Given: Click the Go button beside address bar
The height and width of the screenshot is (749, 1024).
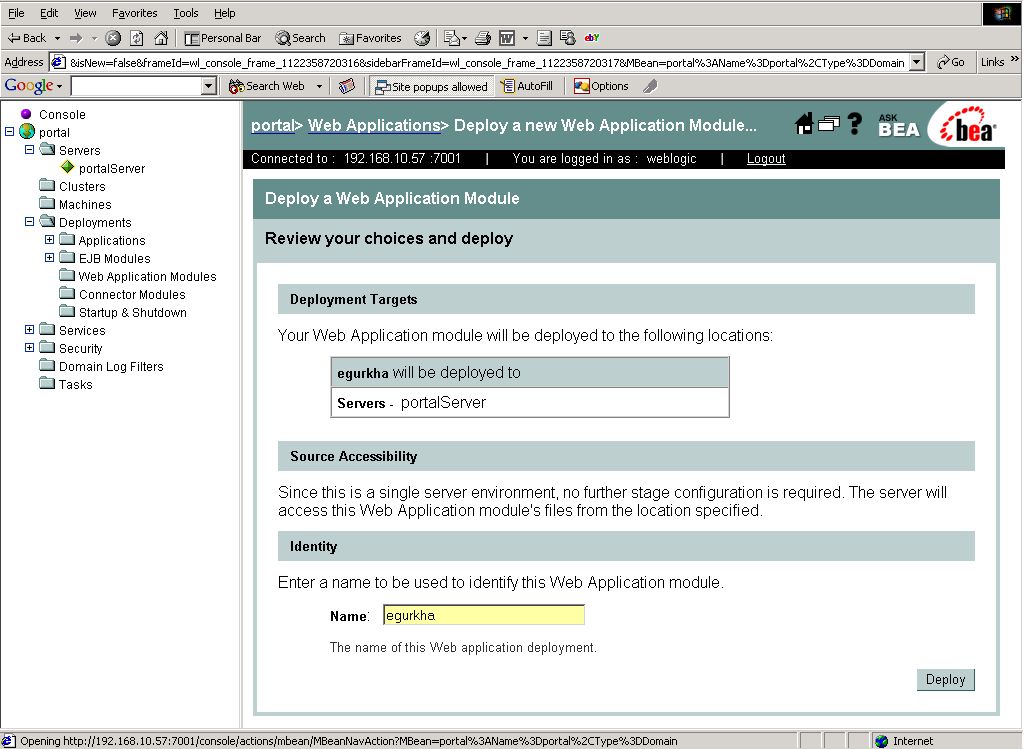Looking at the screenshot, I should (951, 62).
